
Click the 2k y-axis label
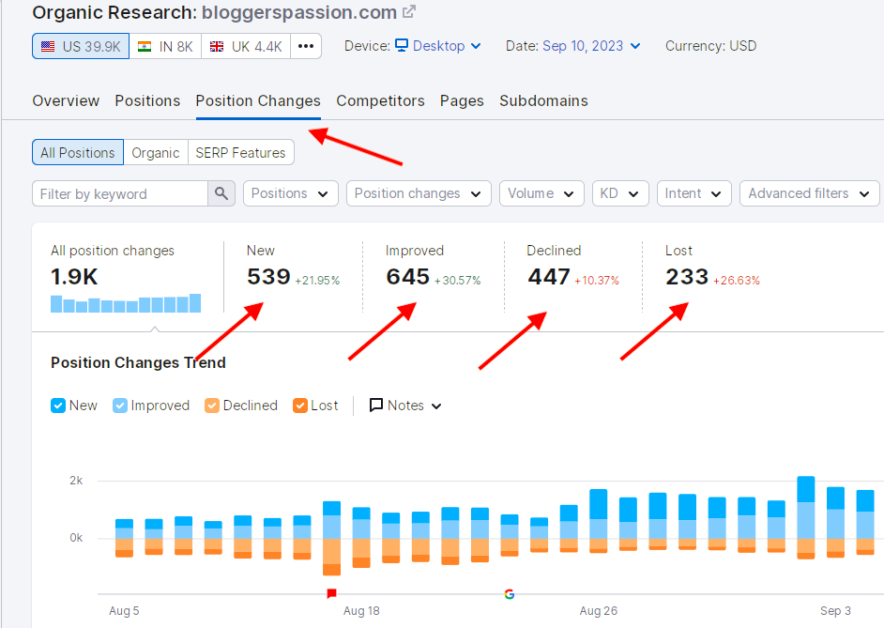76,480
